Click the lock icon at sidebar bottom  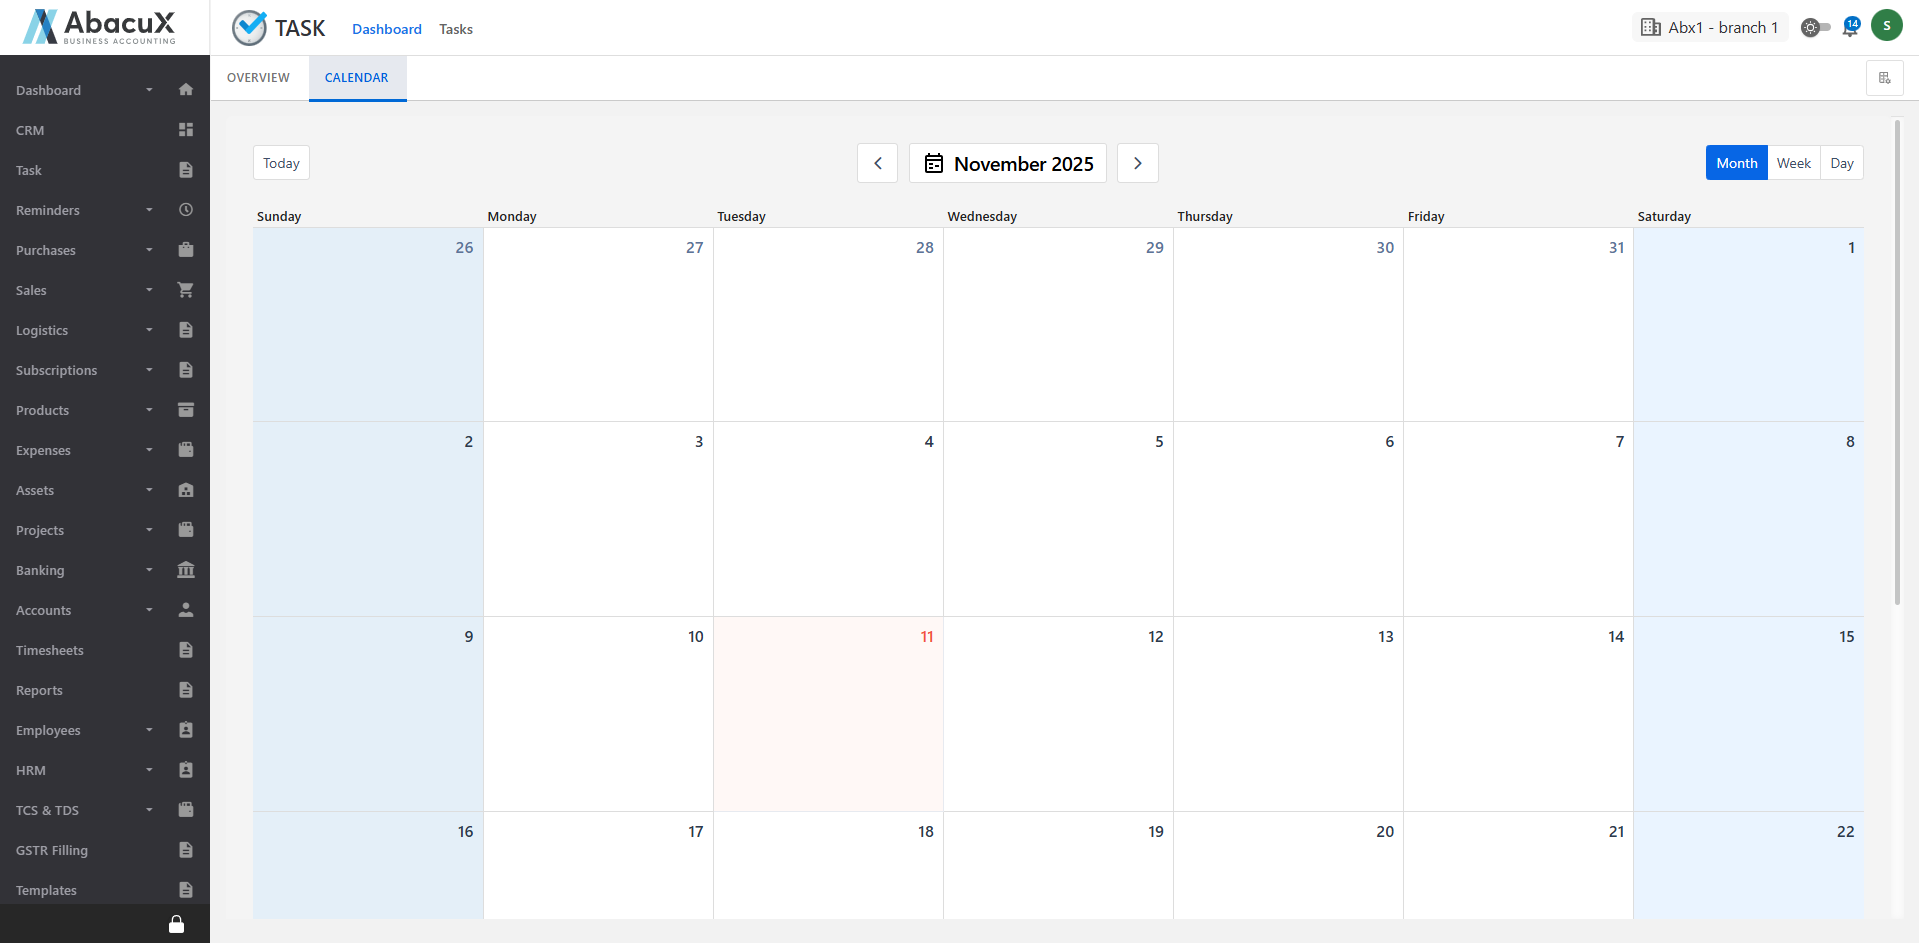coord(176,924)
